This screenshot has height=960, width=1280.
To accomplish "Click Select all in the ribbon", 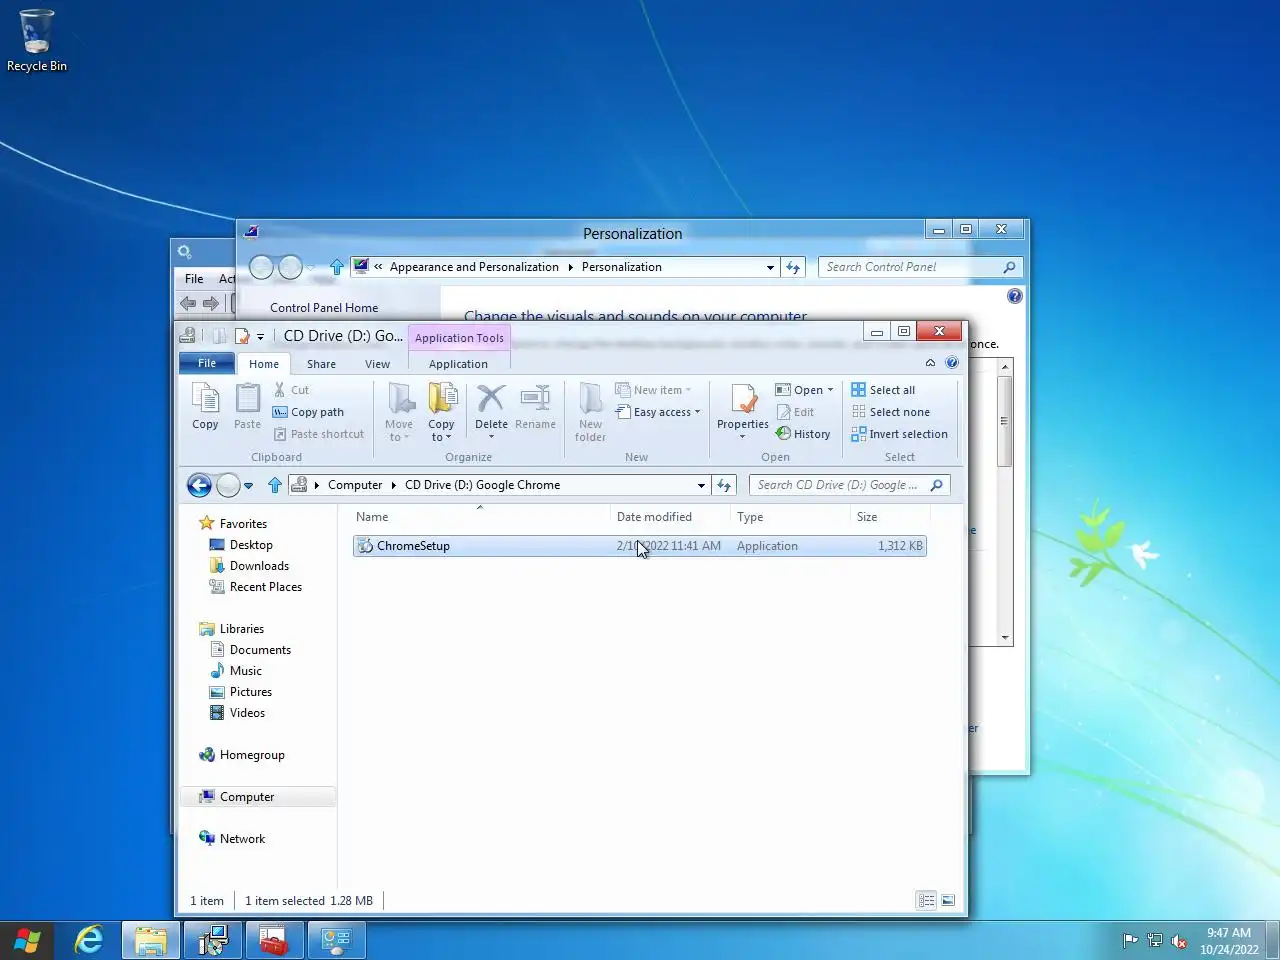I will point(883,390).
